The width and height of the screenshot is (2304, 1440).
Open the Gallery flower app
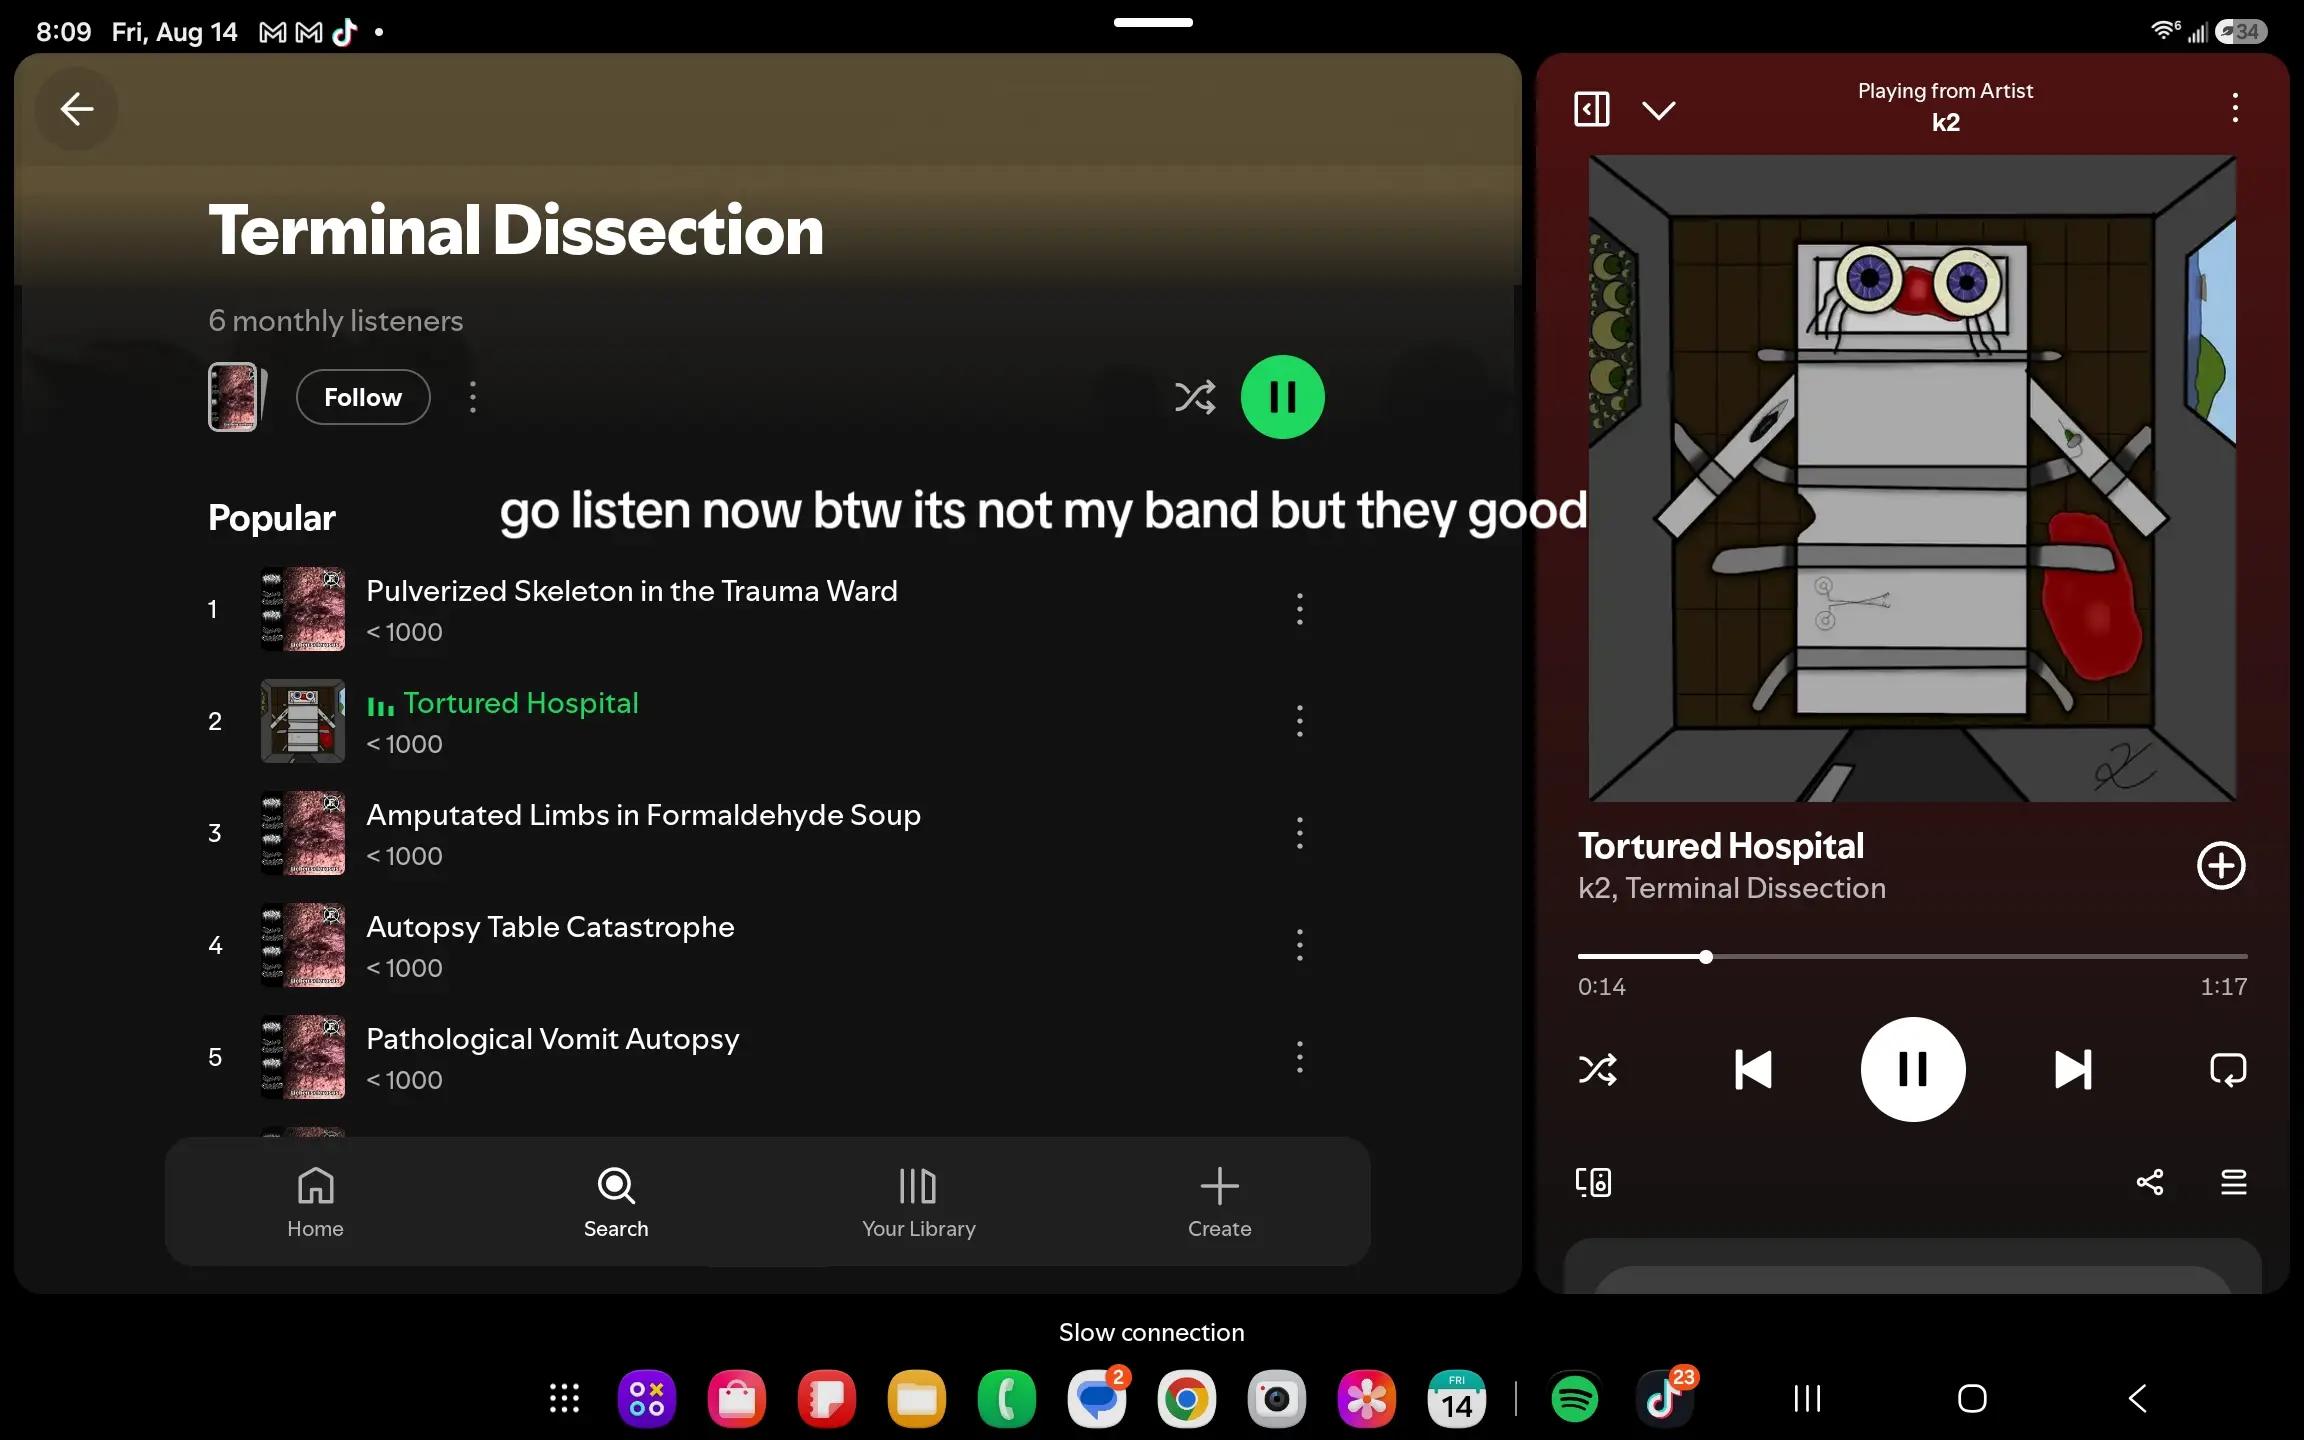coord(1367,1398)
